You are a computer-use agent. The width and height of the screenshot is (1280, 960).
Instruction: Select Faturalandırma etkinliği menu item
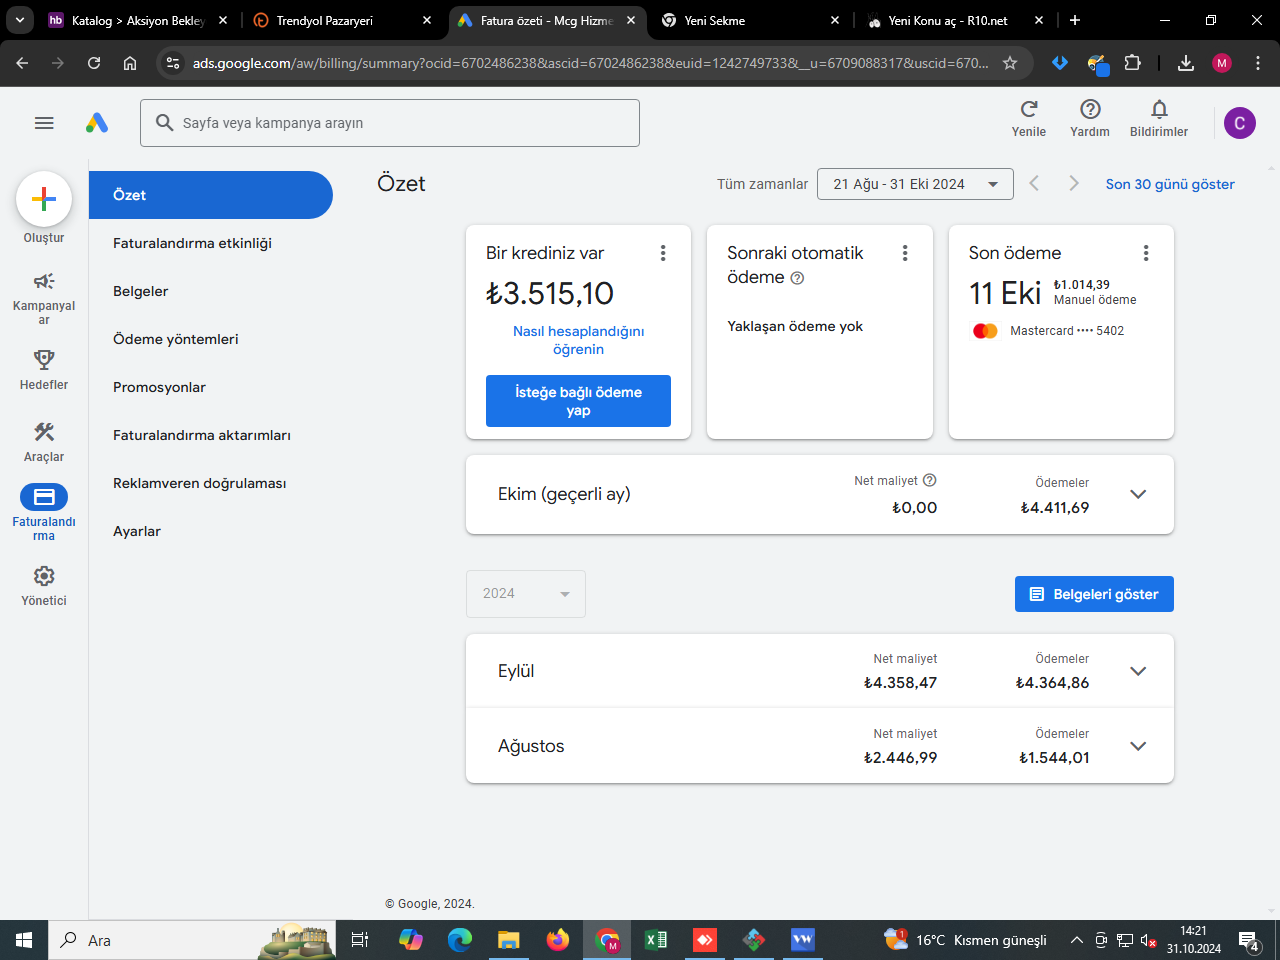(192, 243)
